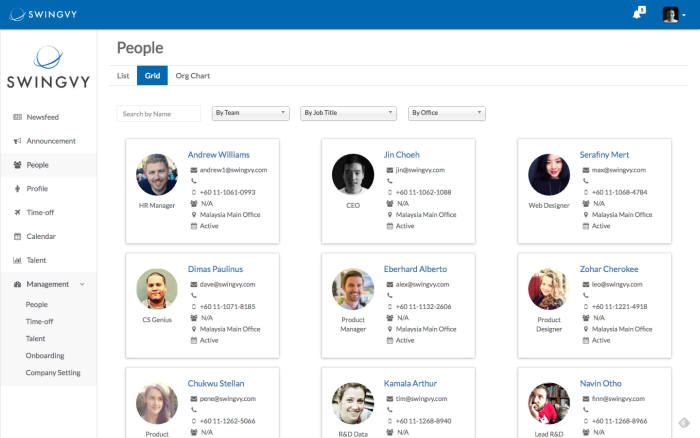Open Company Setting under Management

pyautogui.click(x=53, y=372)
